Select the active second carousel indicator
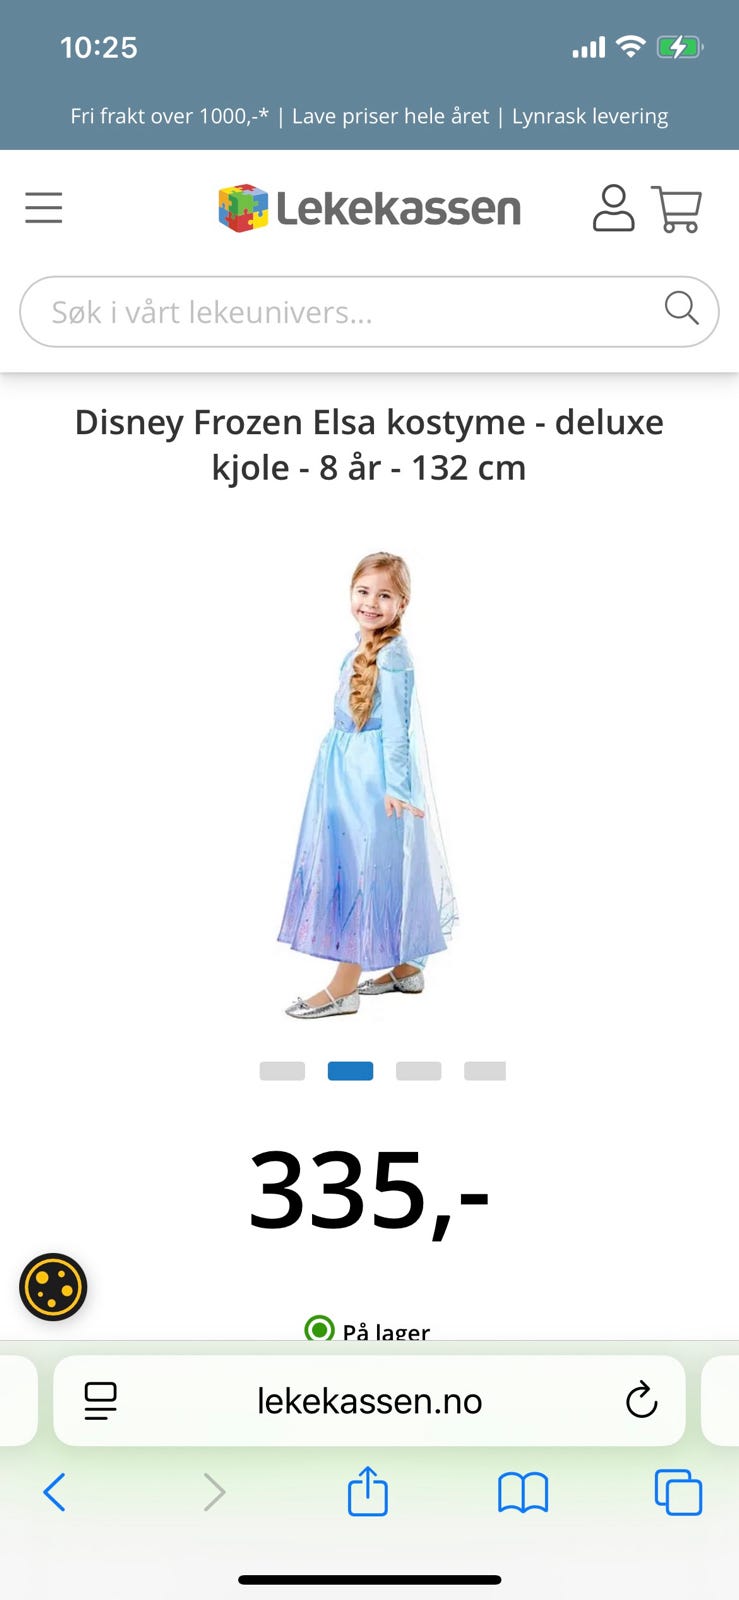Screen dimensions: 739x1600 coord(351,1071)
